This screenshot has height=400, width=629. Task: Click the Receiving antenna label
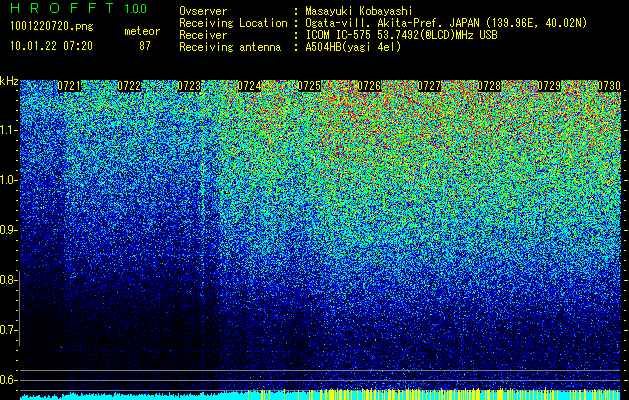tap(230, 47)
